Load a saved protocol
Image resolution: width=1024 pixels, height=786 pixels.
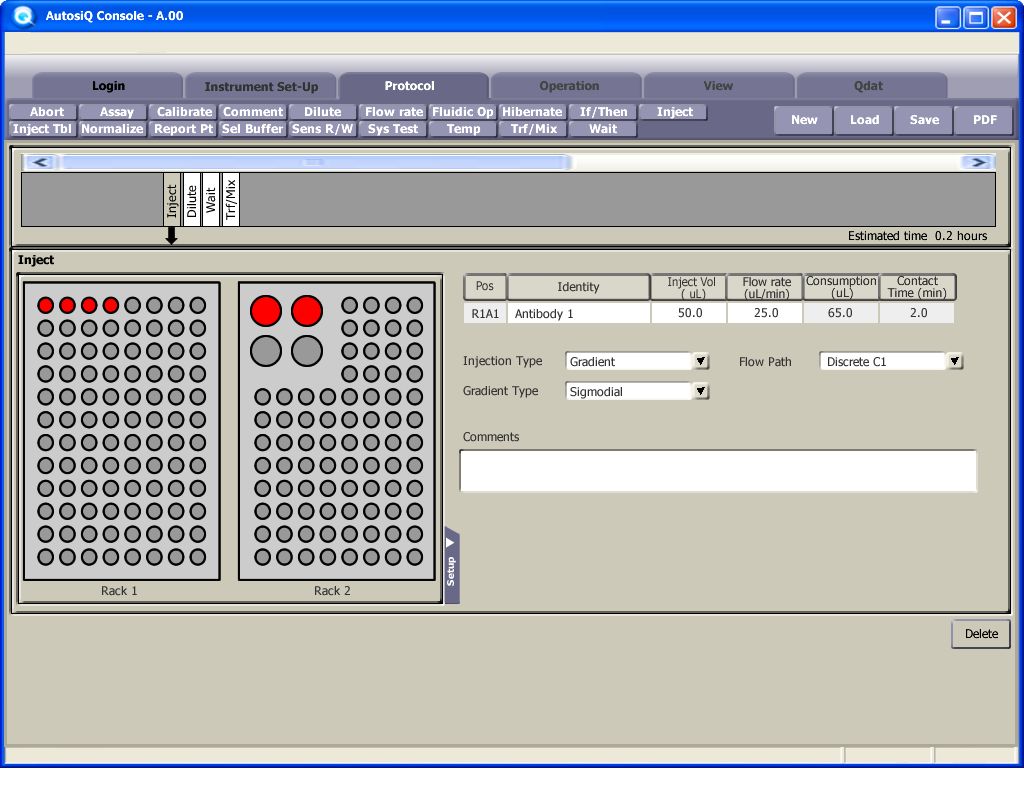point(864,120)
